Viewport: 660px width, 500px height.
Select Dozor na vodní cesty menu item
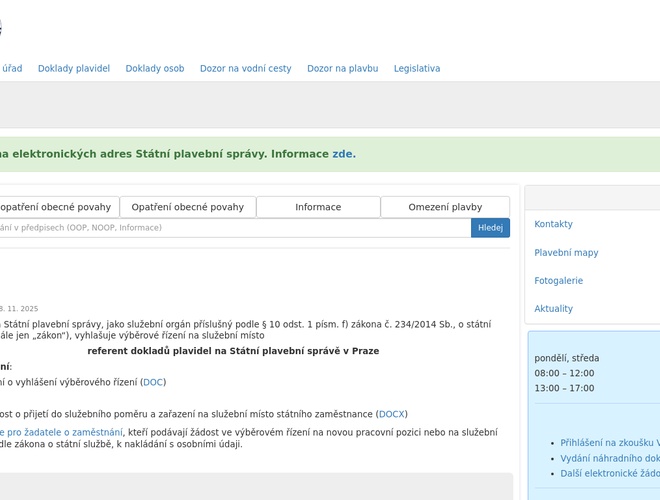pyautogui.click(x=245, y=69)
